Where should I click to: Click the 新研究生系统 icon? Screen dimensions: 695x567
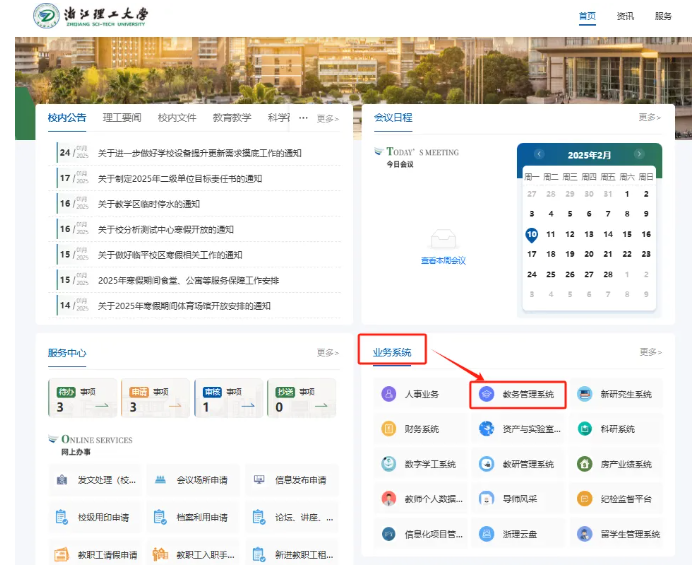click(x=585, y=394)
